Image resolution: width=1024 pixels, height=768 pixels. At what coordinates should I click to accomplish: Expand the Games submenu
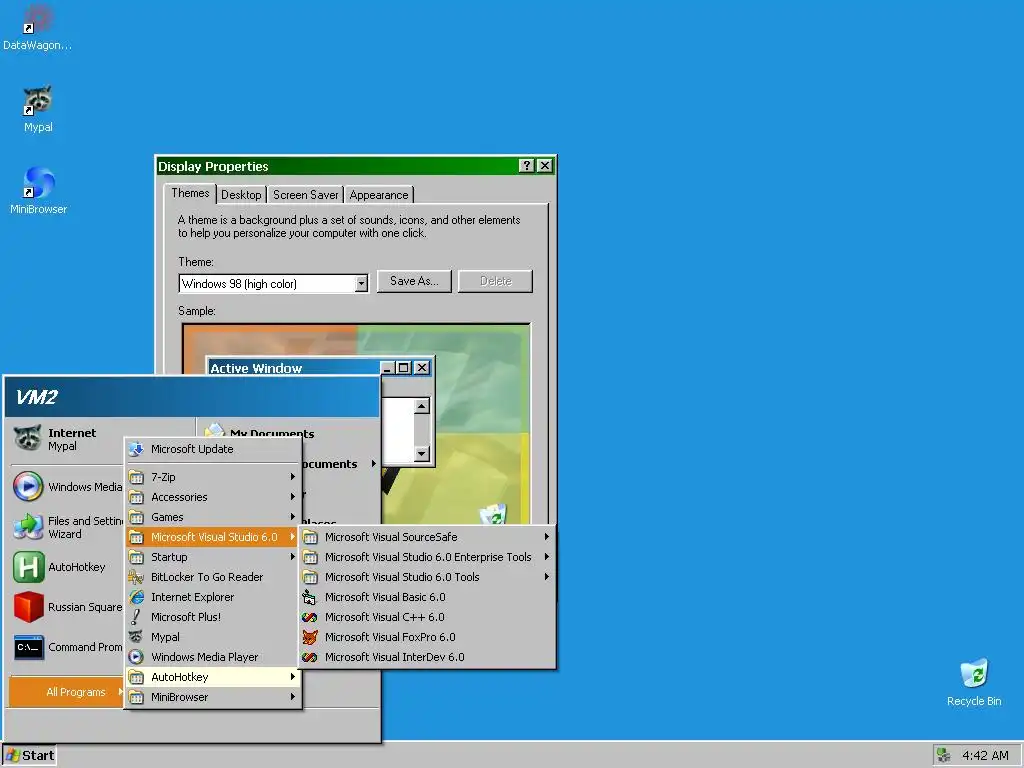click(293, 517)
